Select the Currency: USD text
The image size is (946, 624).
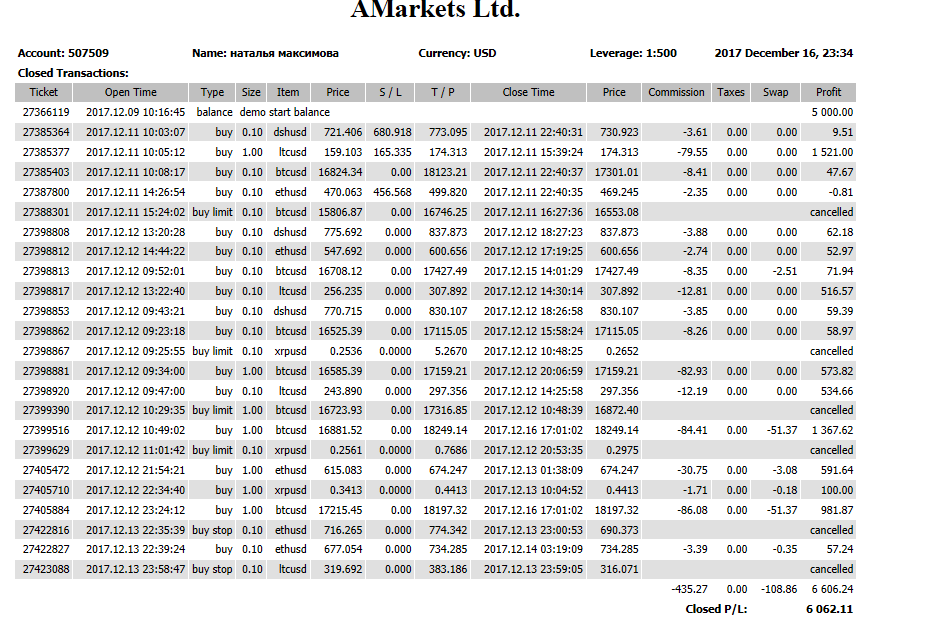coord(457,53)
